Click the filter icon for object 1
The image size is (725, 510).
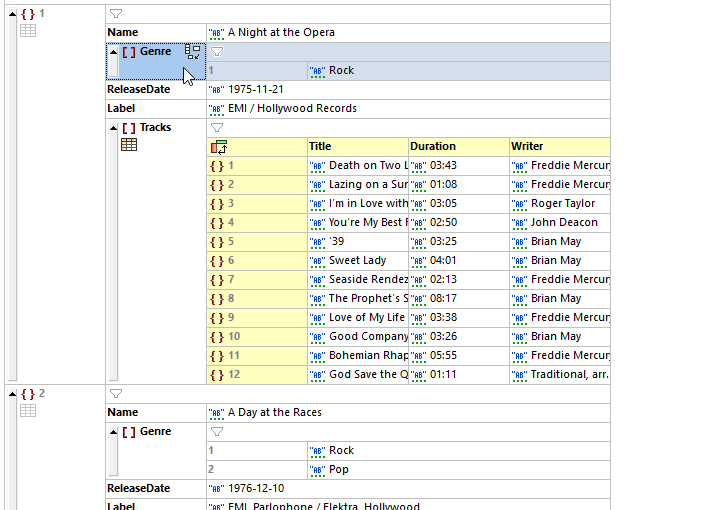pyautogui.click(x=116, y=14)
